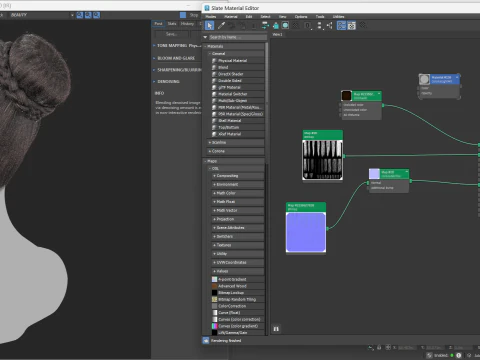The image size is (480, 360).
Task: Pick material from object with eyedropper
Action: (221, 25)
